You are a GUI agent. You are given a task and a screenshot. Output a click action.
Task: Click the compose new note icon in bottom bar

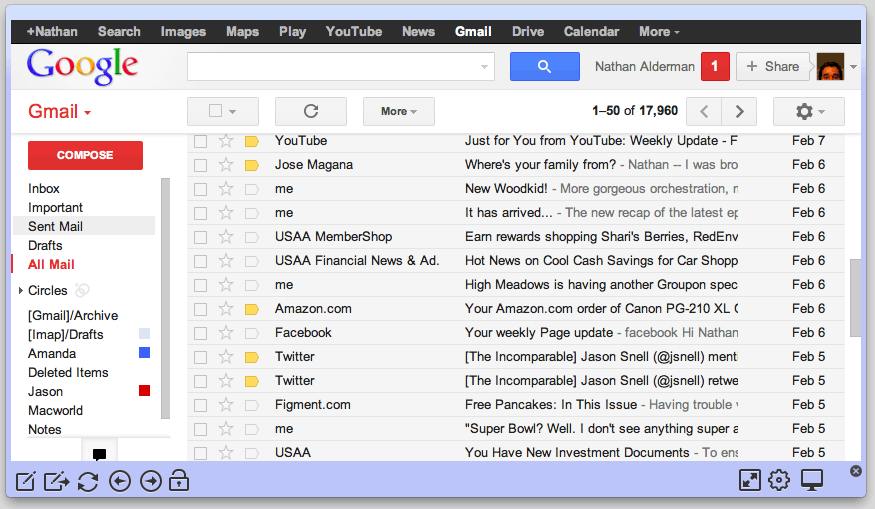25,481
